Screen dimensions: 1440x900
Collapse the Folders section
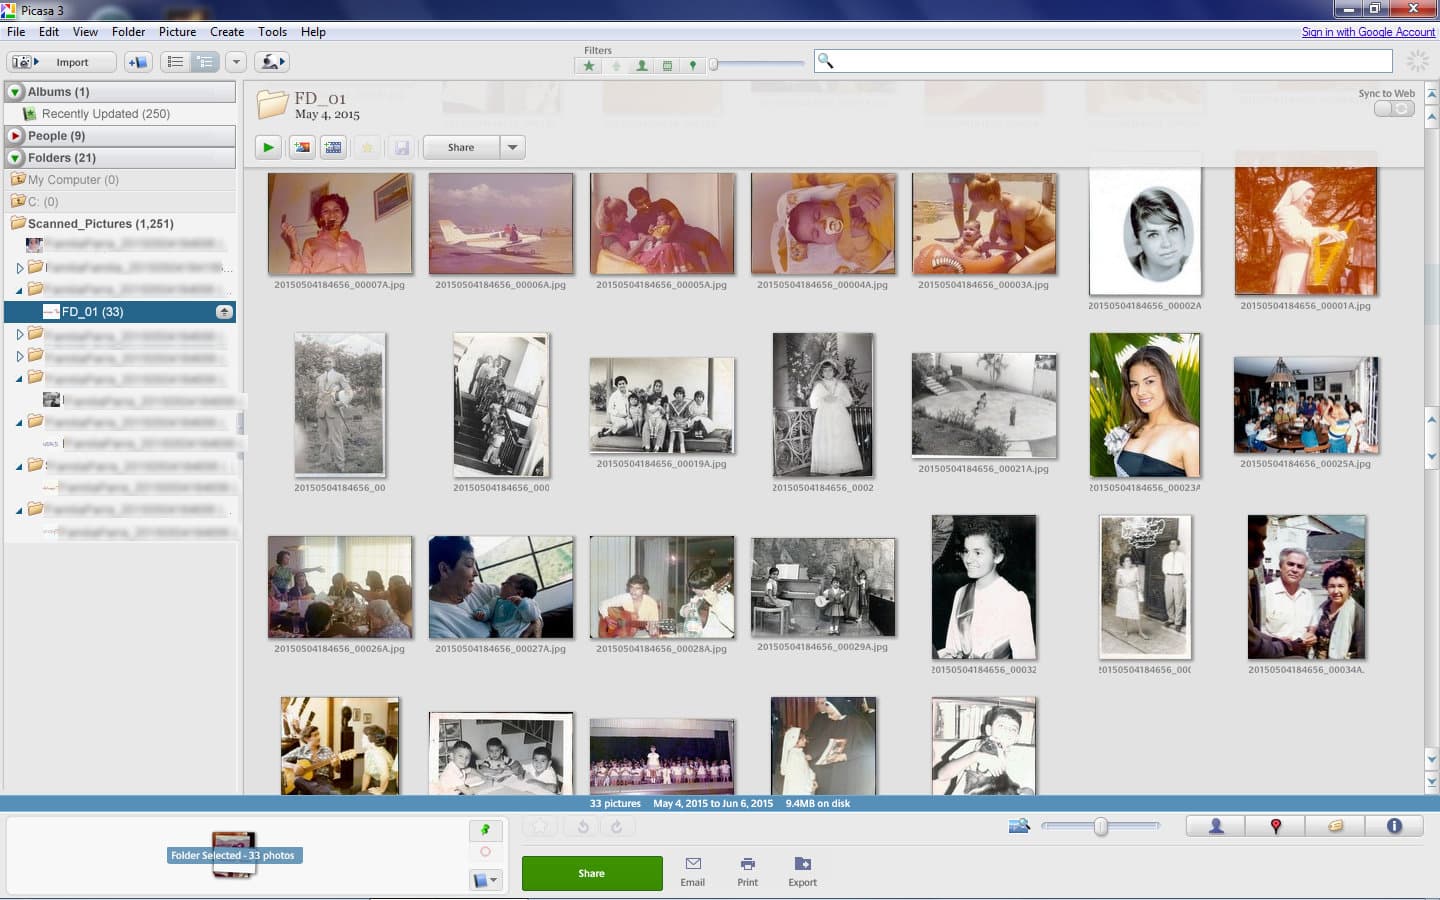tap(14, 157)
